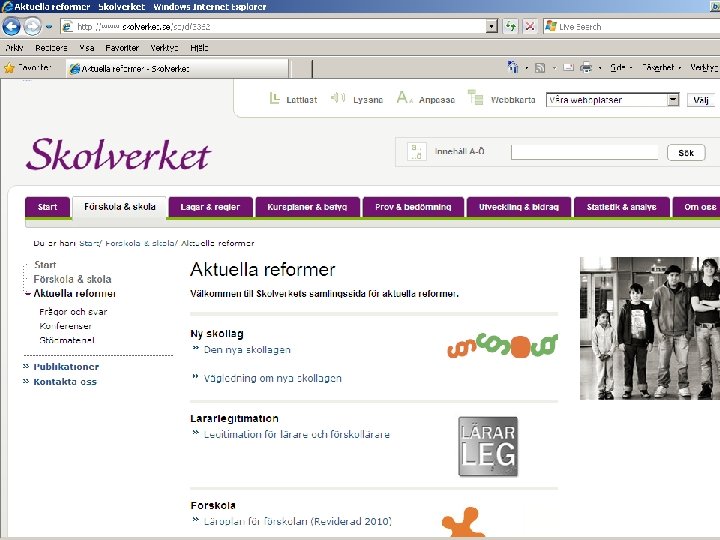The height and width of the screenshot is (540, 720).
Task: Click the Innehåll A-Ö index icon
Action: [416, 152]
